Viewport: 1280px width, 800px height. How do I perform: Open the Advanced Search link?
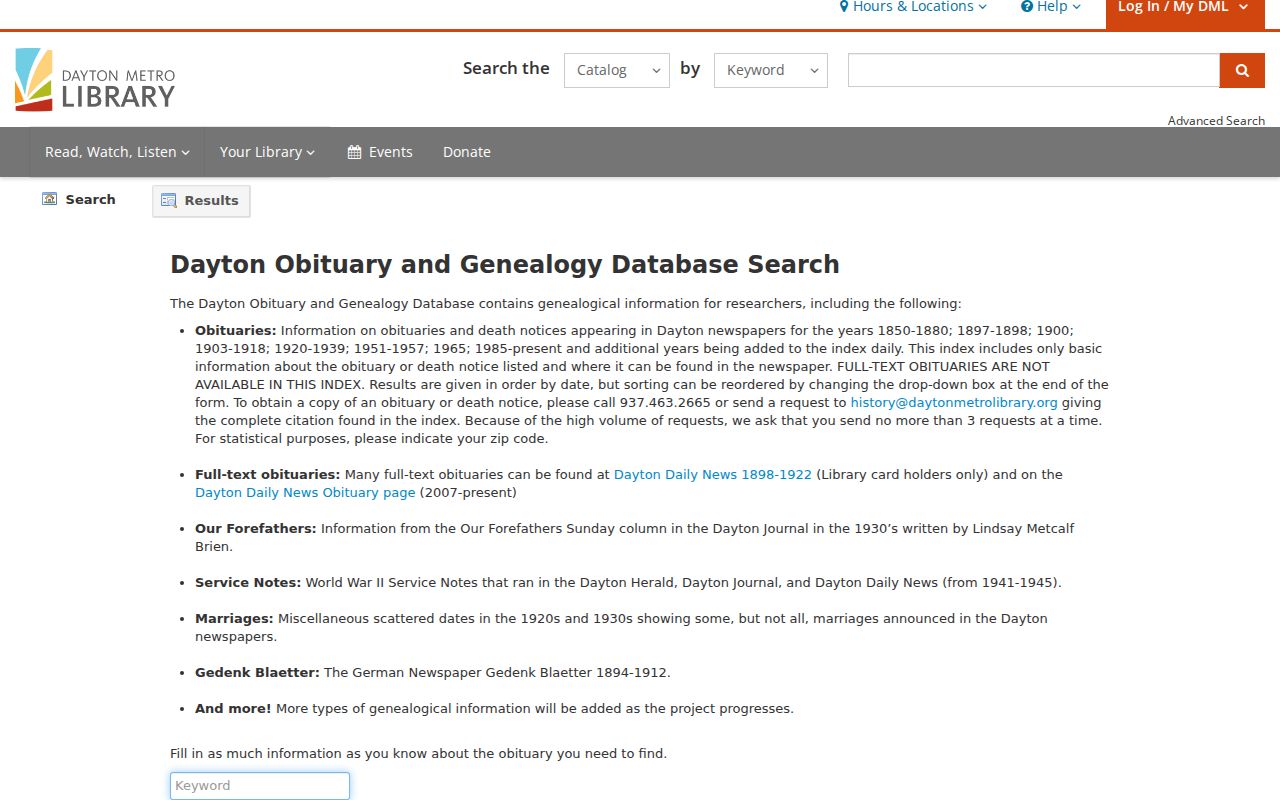(x=1216, y=120)
